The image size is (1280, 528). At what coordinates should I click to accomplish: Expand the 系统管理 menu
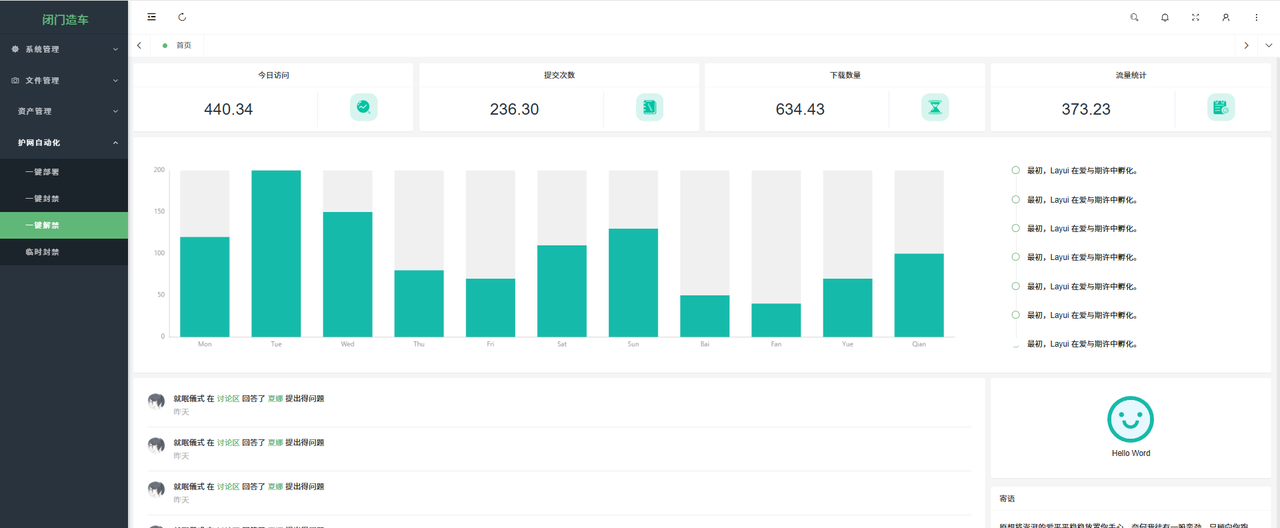pyautogui.click(x=64, y=49)
